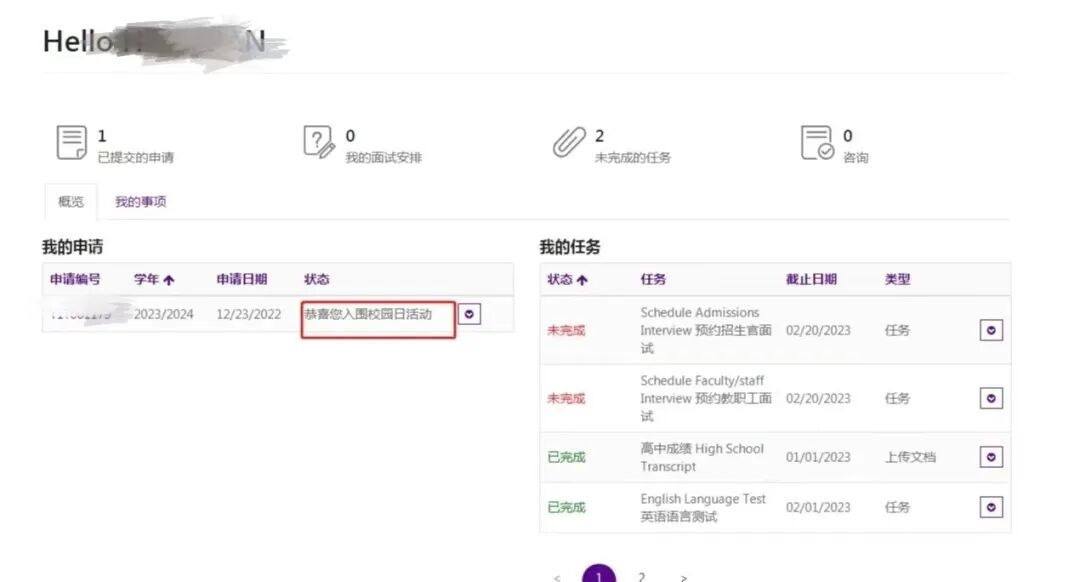
Task: Switch to the 概览 tab
Action: [x=70, y=202]
